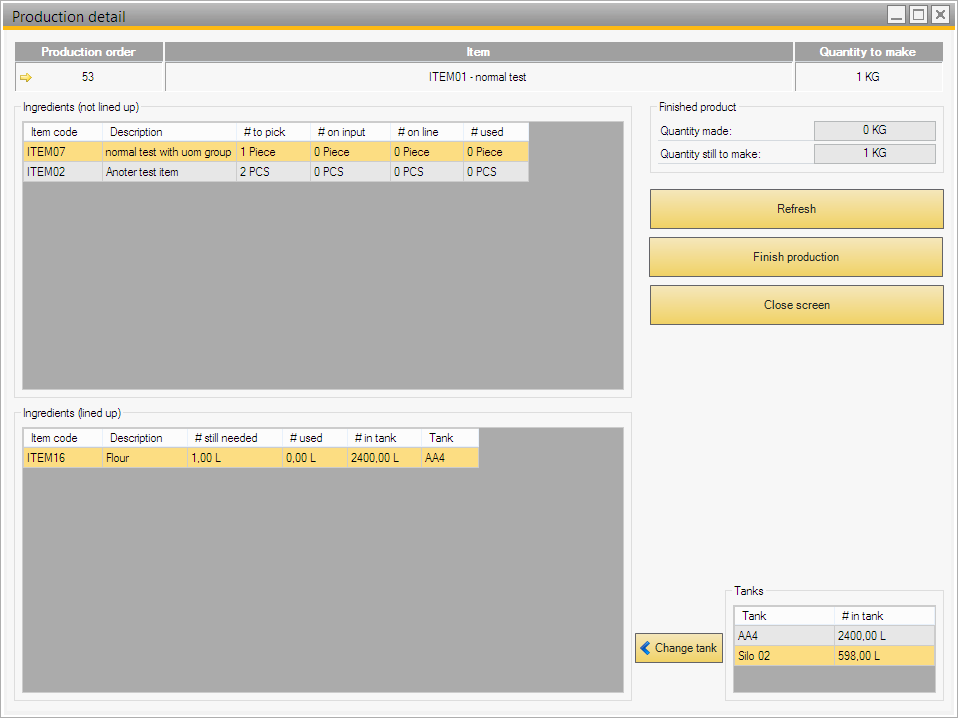Select Silo 02 in the Tanks list
Viewport: 958px width, 718px height.
click(784, 656)
